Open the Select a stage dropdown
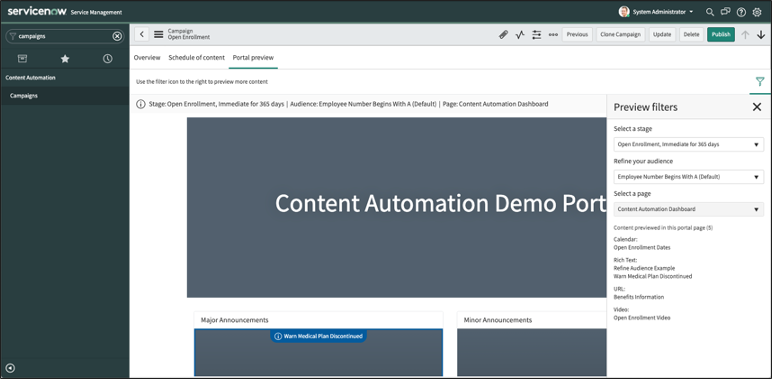 click(x=688, y=144)
